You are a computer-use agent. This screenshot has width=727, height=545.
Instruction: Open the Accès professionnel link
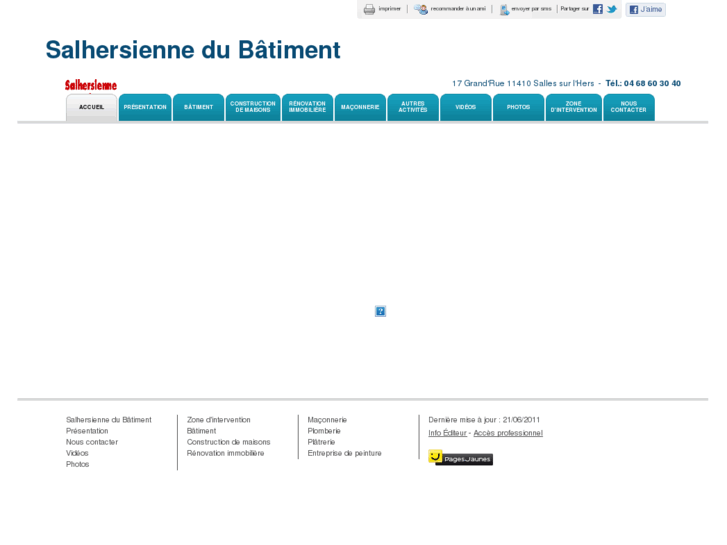tap(508, 433)
